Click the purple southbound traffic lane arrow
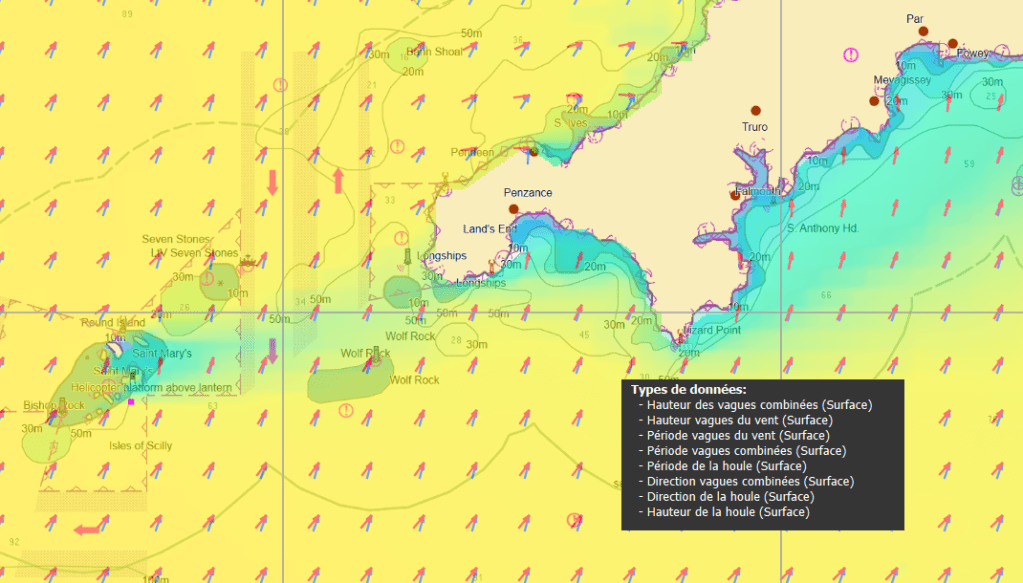 click(272, 351)
